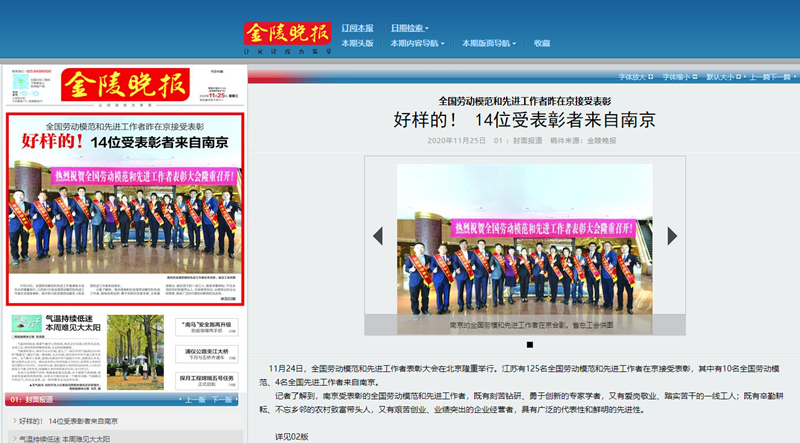Click the 详见02版 text at article end

click(x=292, y=437)
